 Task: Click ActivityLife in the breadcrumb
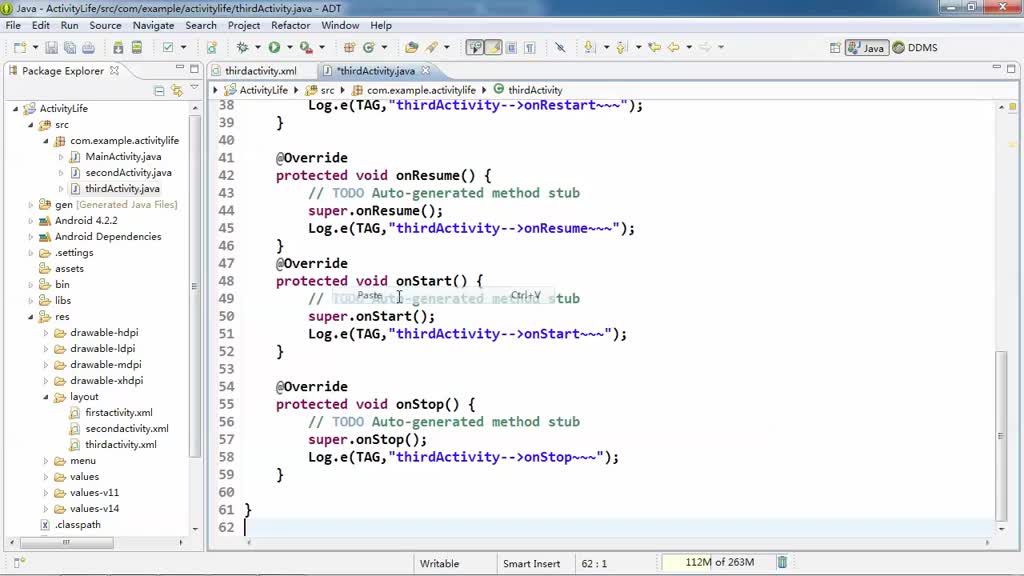263,90
